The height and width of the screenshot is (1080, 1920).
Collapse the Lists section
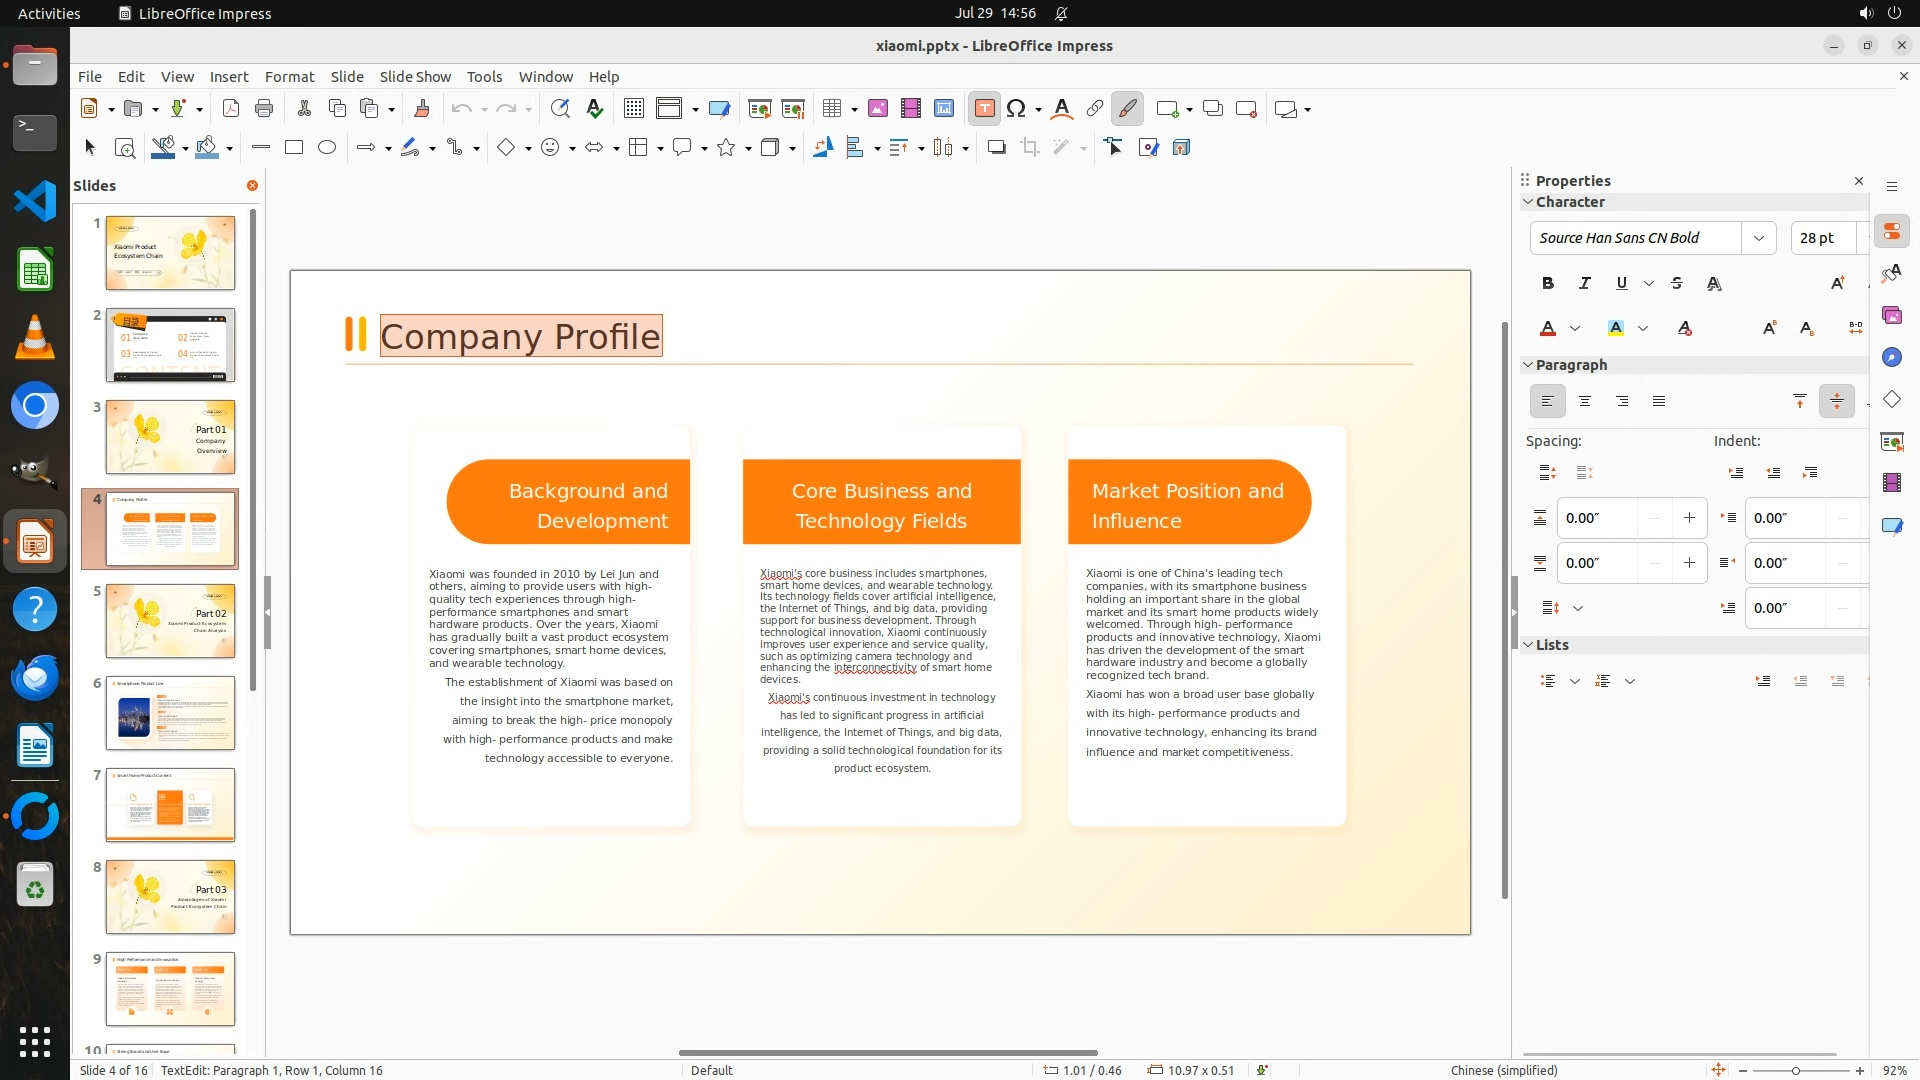1528,645
